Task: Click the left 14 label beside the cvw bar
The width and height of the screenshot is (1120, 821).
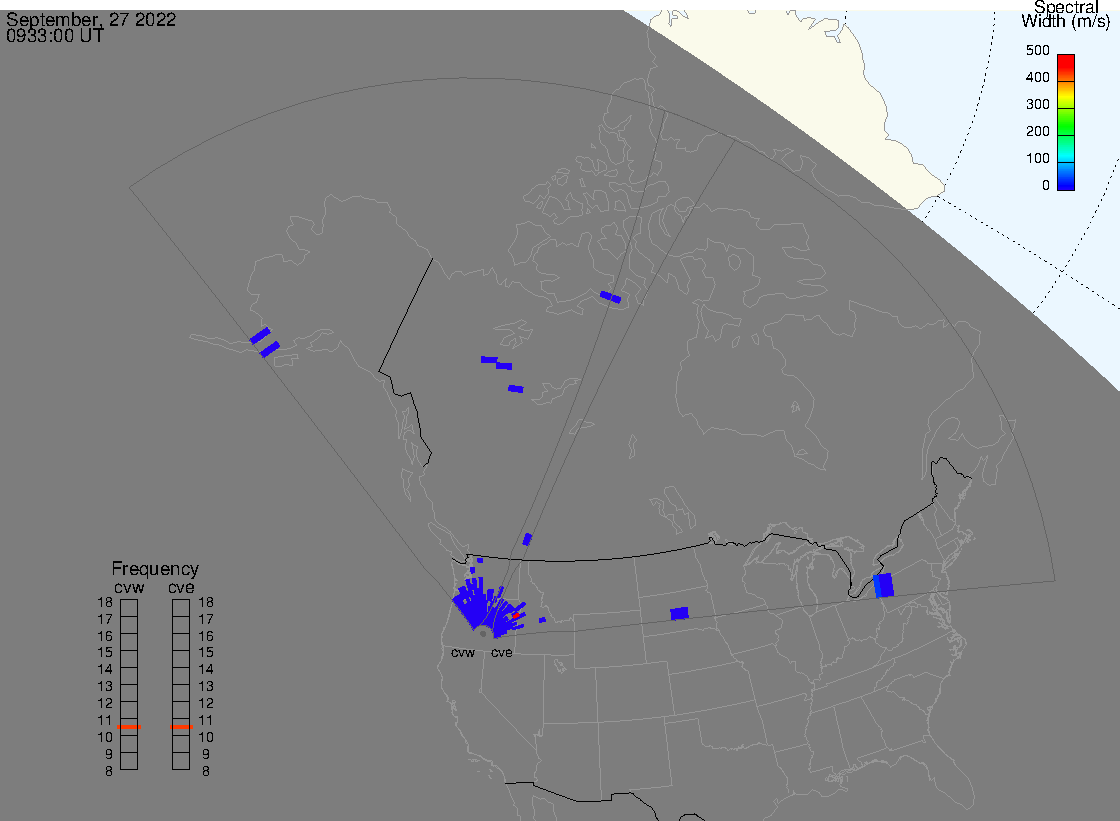Action: tap(105, 670)
